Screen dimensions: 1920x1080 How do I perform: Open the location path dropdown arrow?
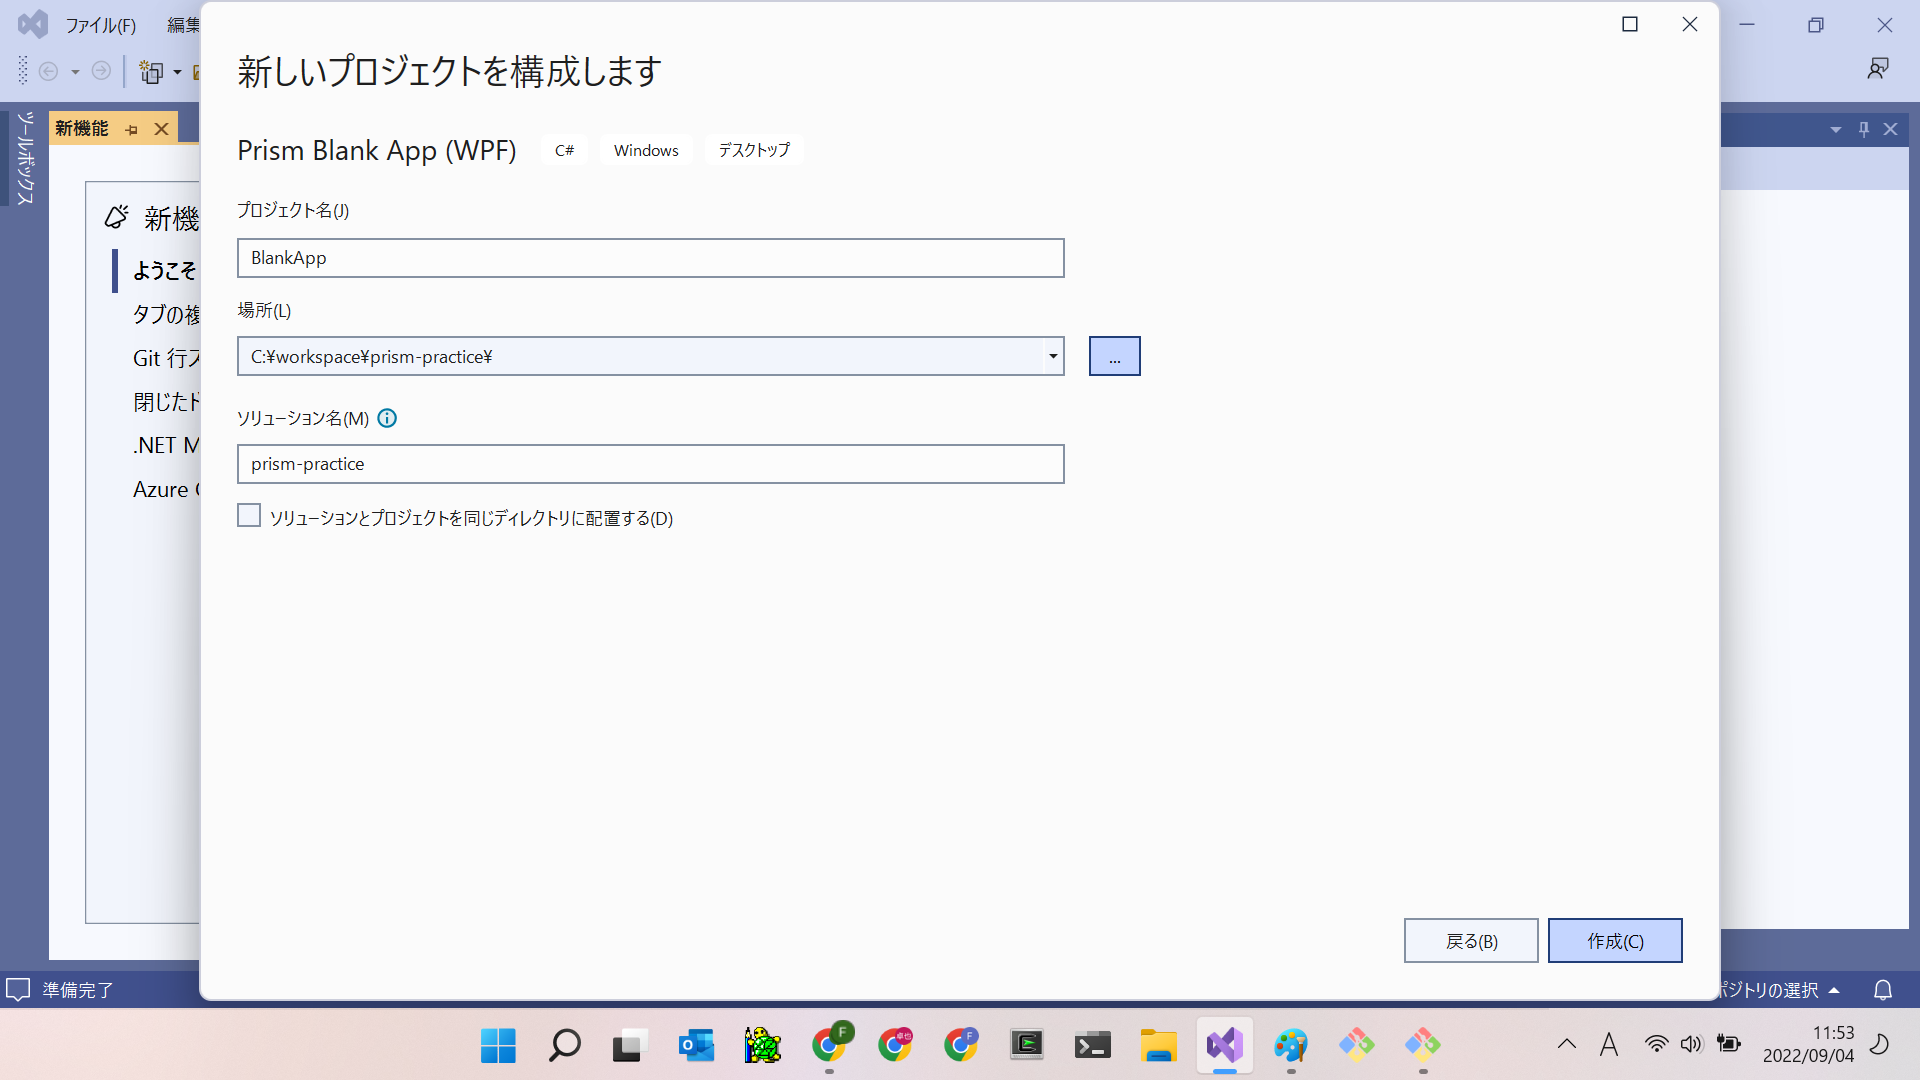tap(1053, 356)
